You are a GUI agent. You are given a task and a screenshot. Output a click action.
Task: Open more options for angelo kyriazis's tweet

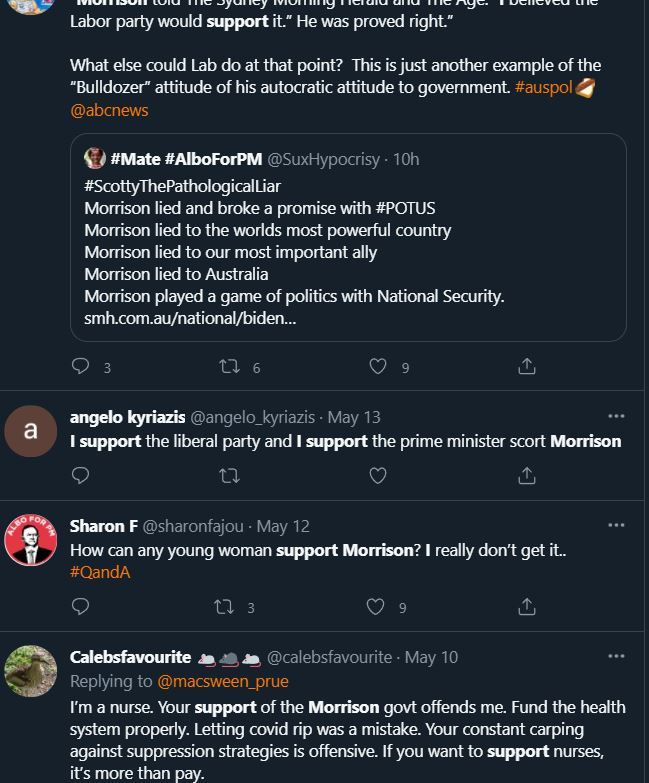click(x=616, y=416)
